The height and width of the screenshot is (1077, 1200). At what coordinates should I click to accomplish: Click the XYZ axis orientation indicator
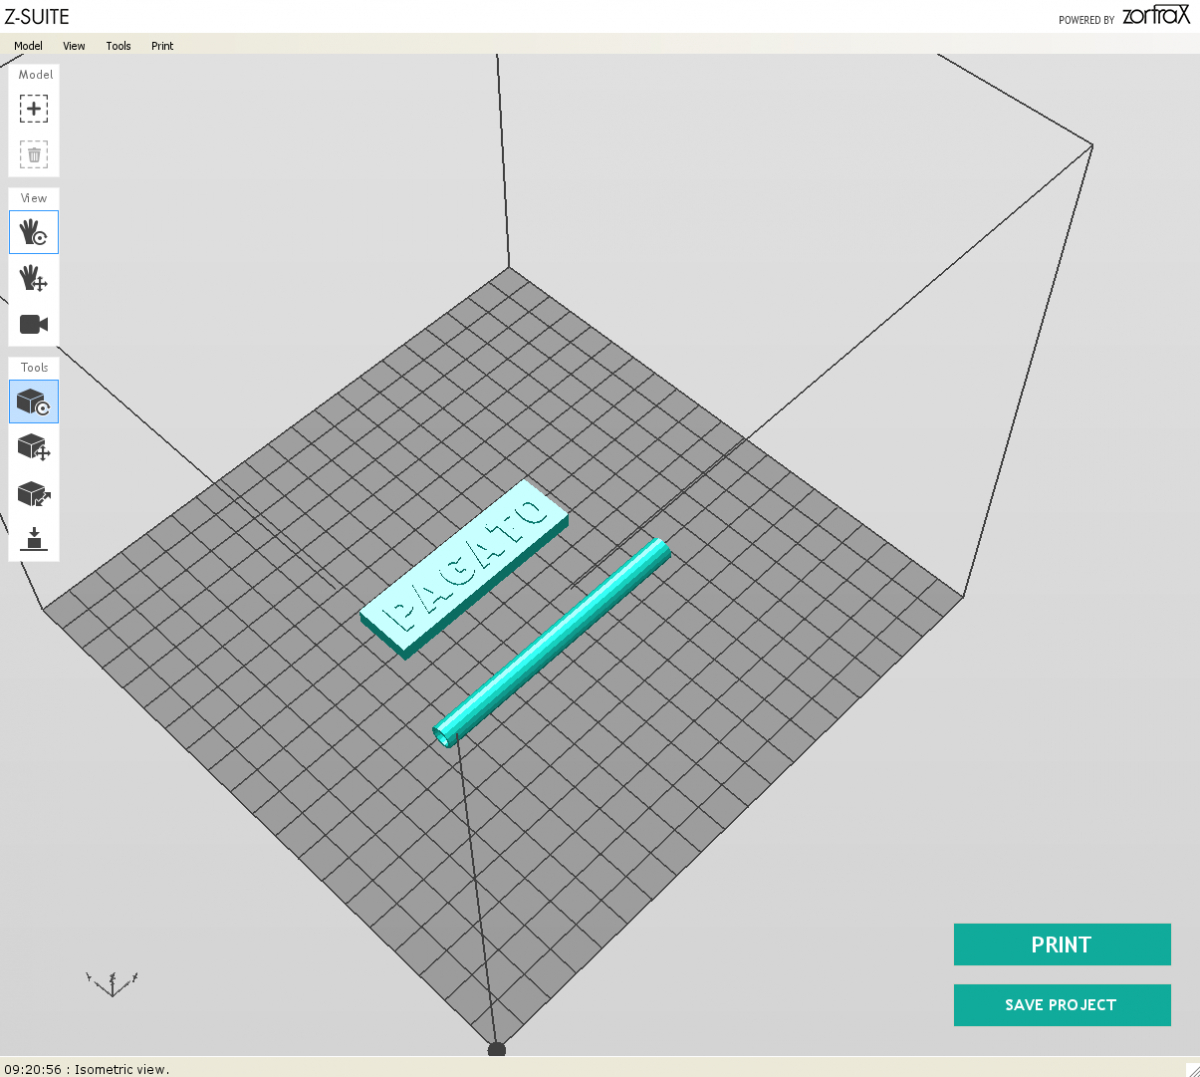[112, 983]
